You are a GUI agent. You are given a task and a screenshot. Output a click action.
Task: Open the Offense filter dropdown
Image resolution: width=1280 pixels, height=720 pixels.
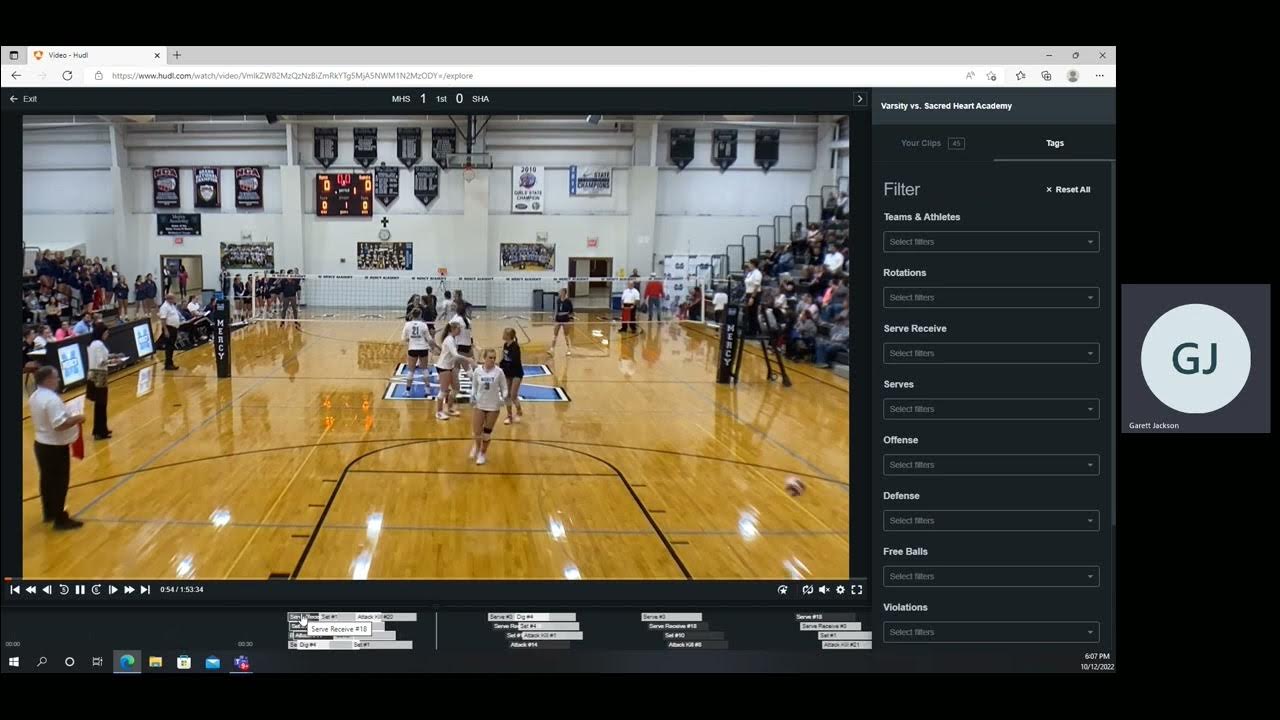tap(991, 465)
